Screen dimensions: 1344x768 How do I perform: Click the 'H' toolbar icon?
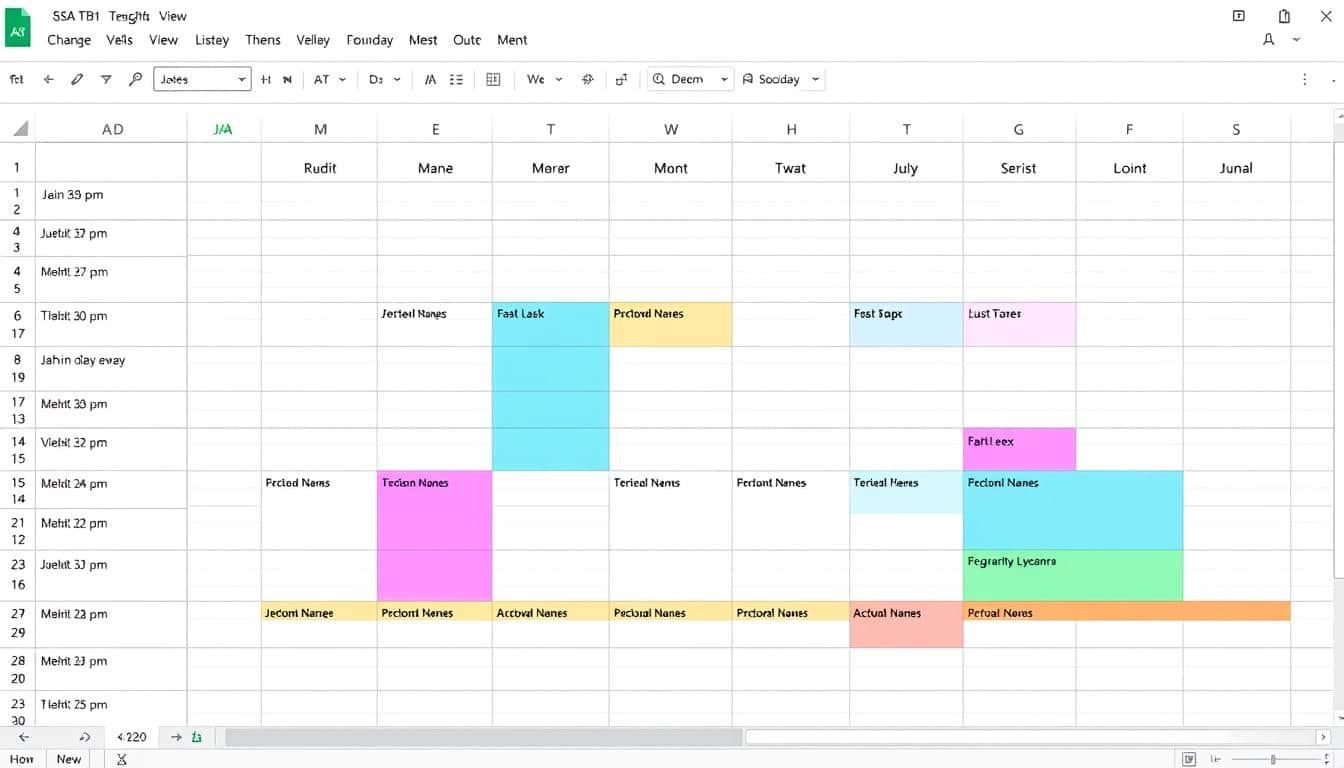pos(266,79)
